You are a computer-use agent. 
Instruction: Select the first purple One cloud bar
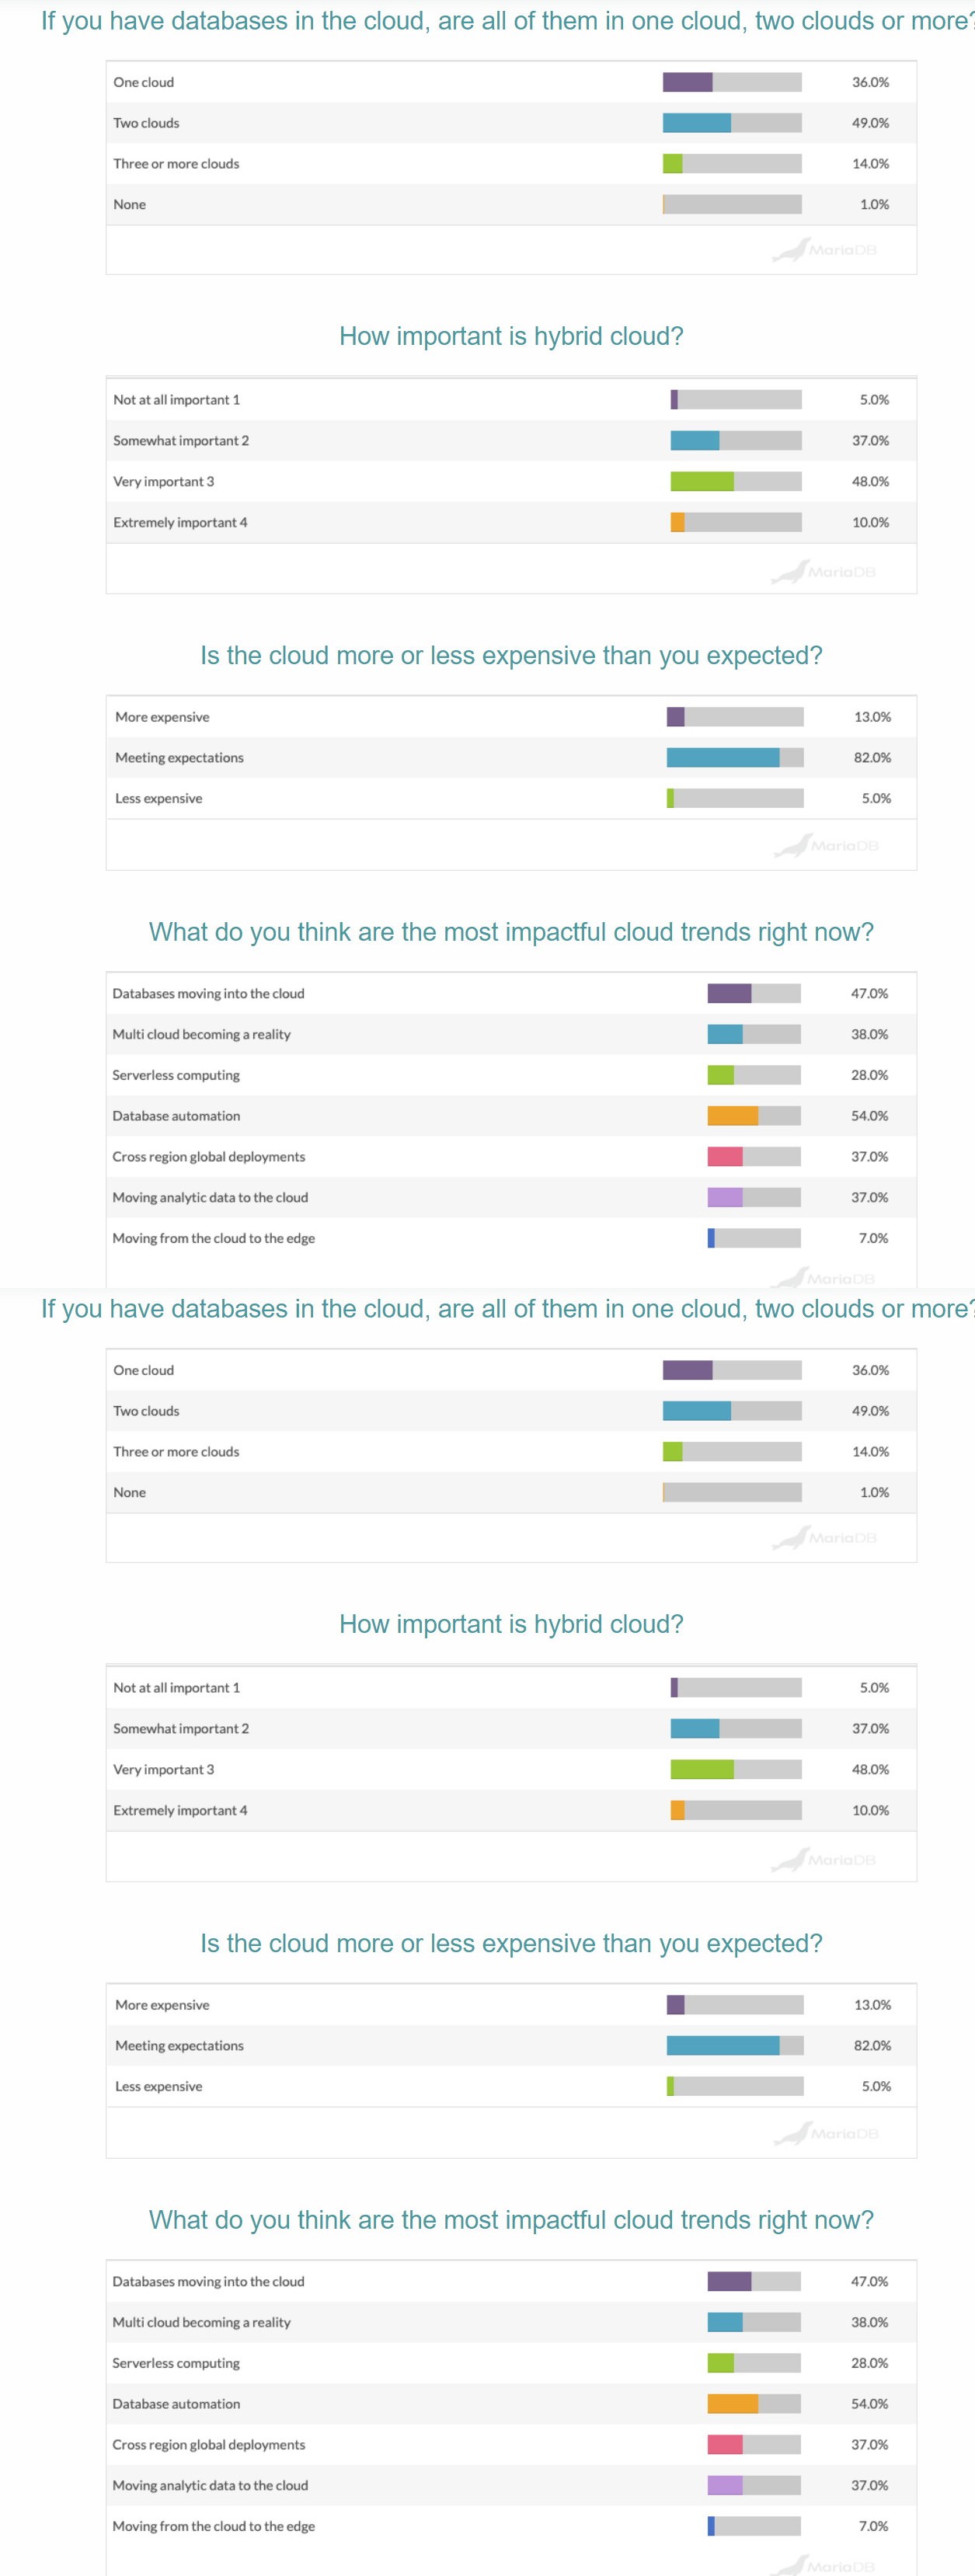coord(687,82)
